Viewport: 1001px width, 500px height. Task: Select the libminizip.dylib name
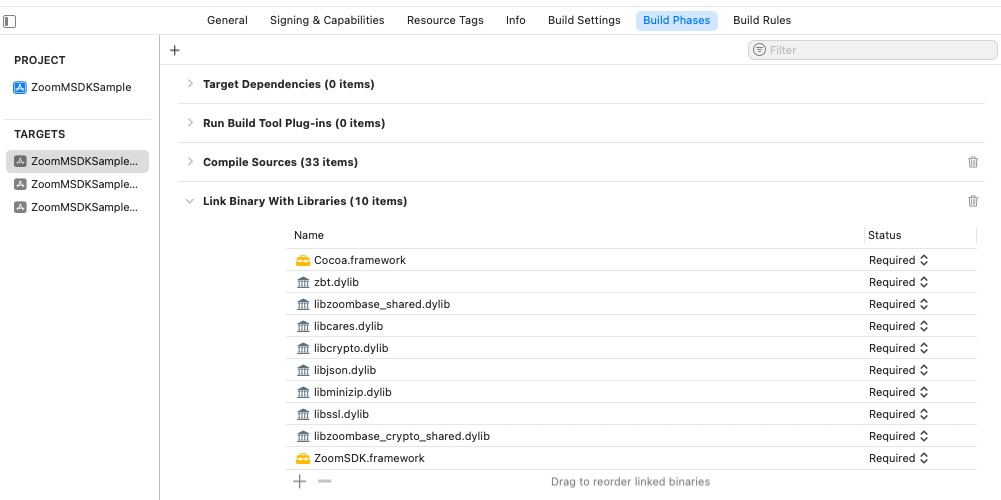coord(353,392)
